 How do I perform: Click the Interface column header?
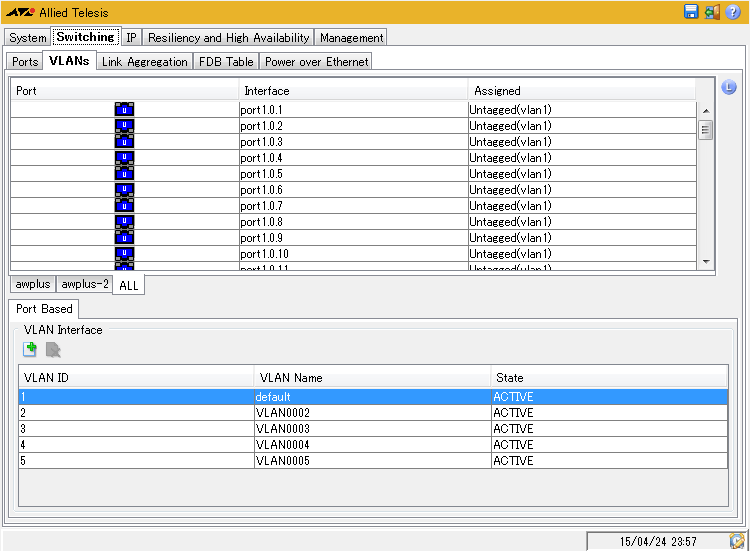tap(352, 91)
